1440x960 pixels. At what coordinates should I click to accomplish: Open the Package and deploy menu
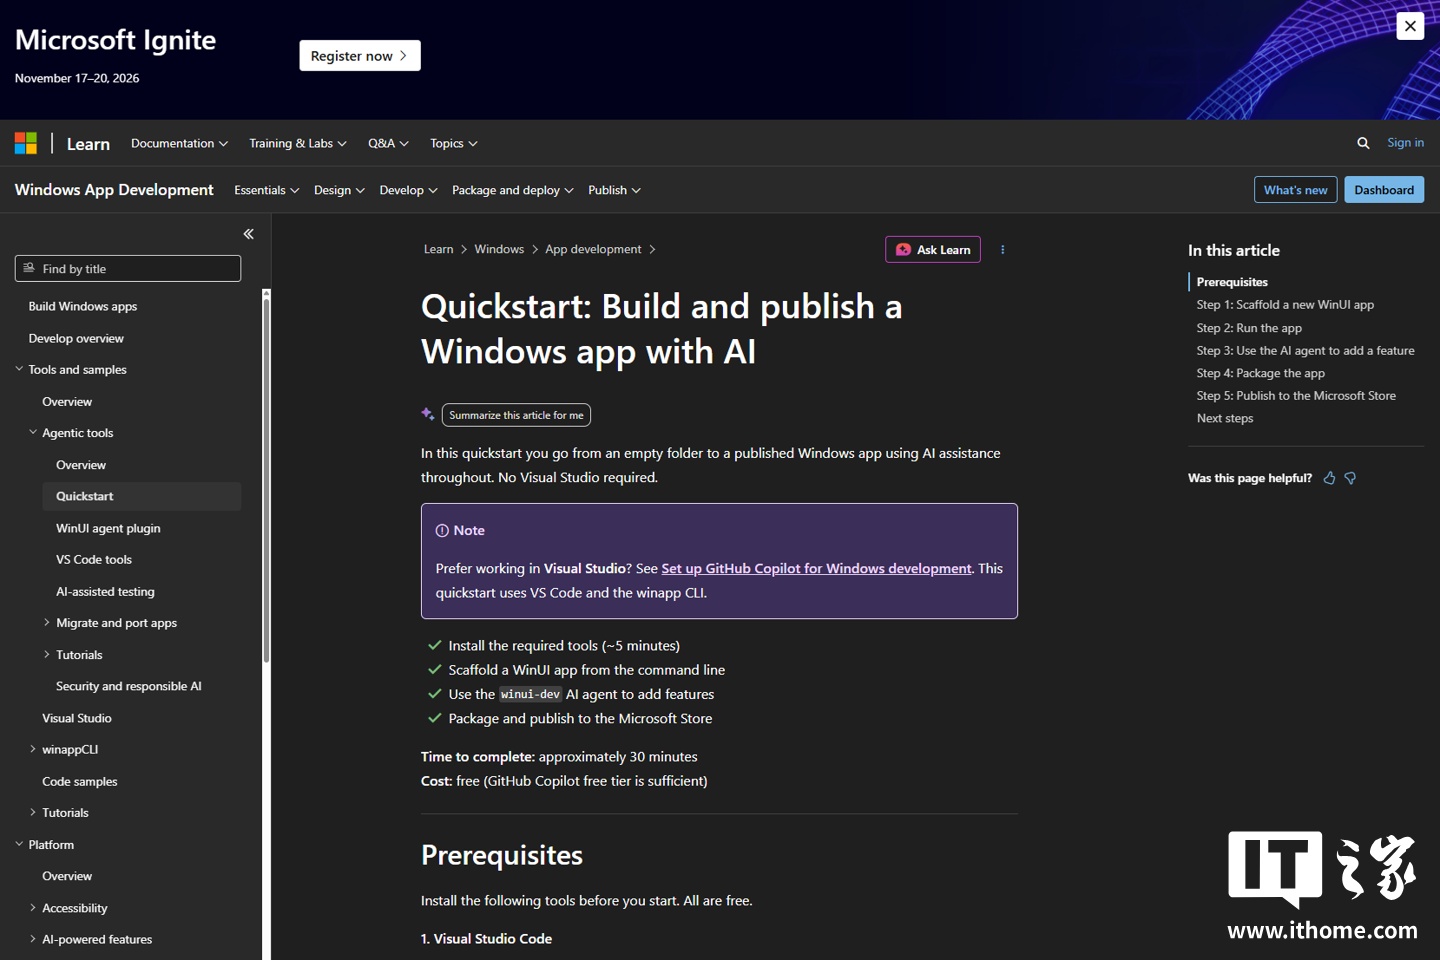pyautogui.click(x=512, y=190)
